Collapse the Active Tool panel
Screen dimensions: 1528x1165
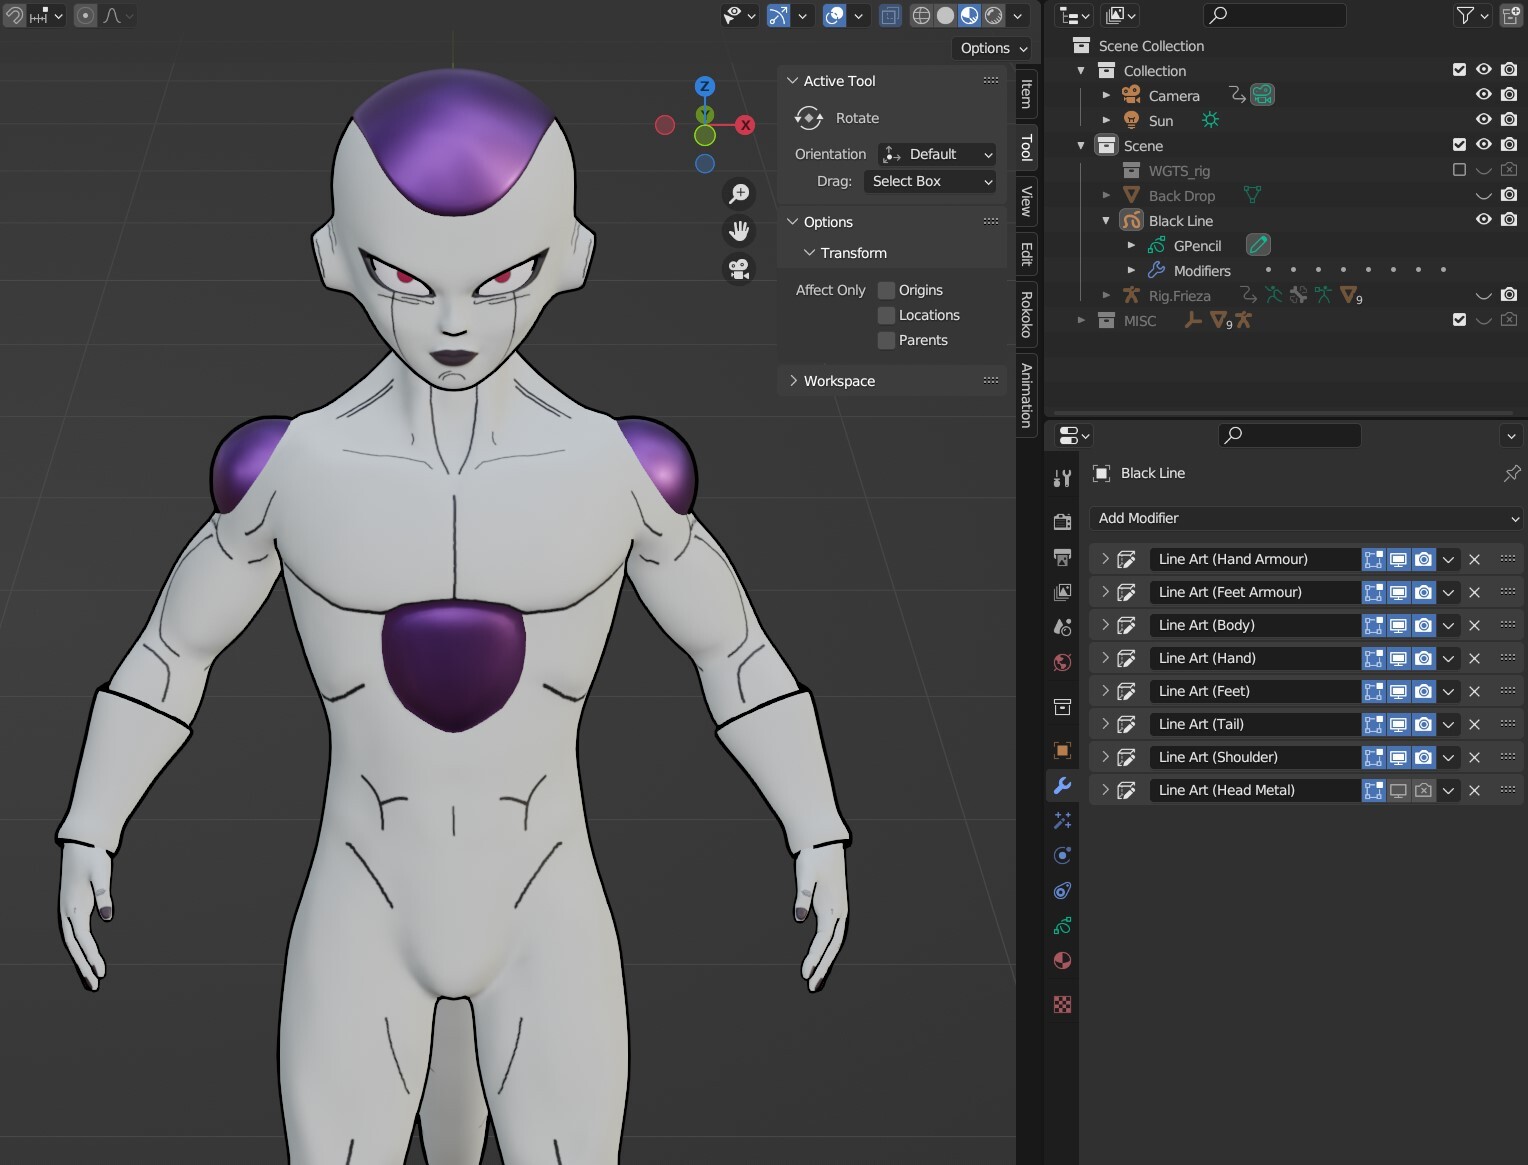tap(793, 81)
